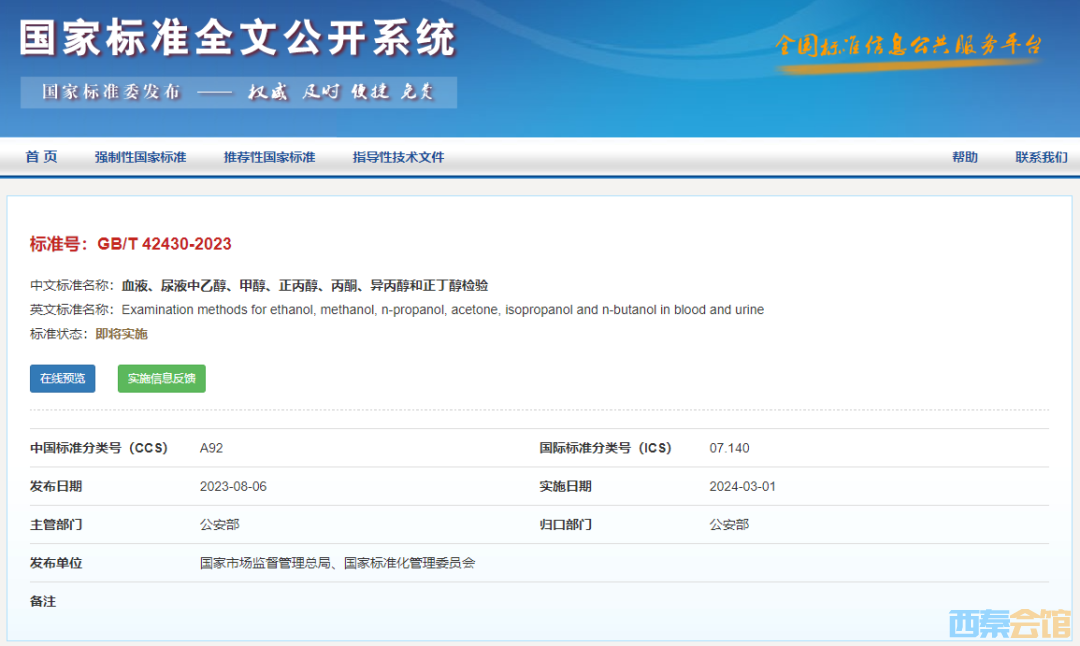
Task: Click the 国家标准委发布 slogan banner
Action: [238, 92]
